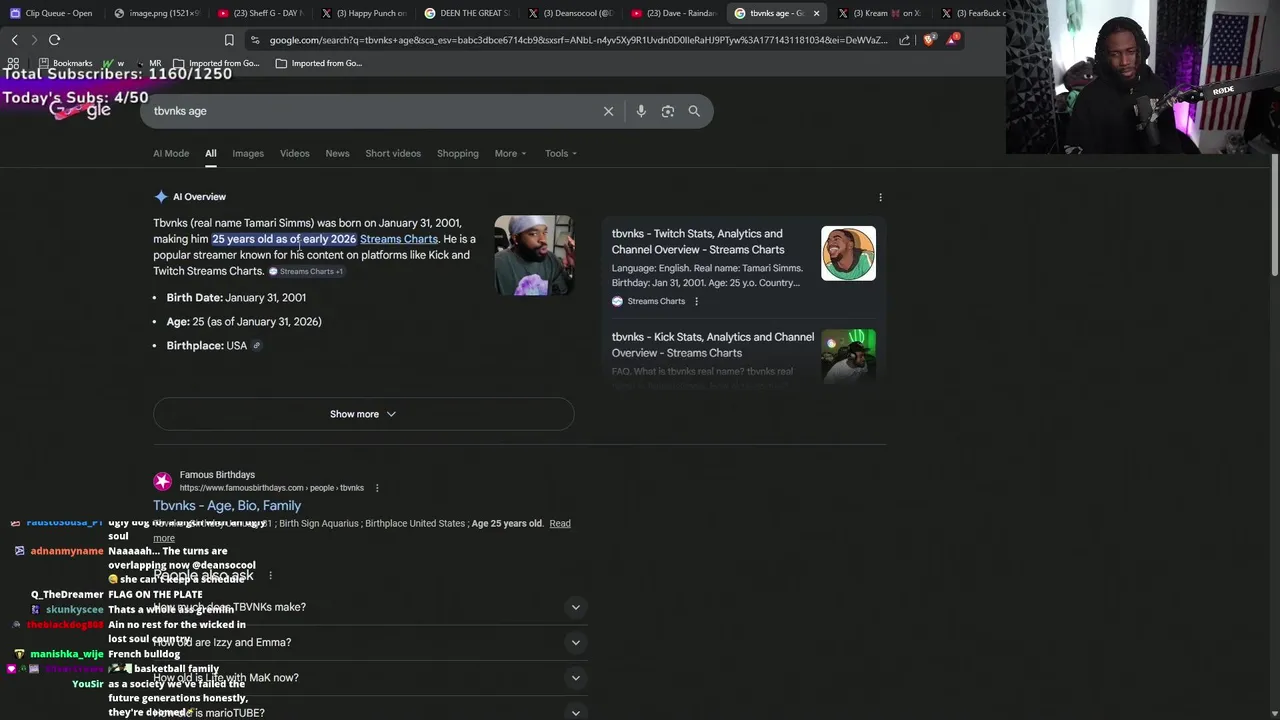Select the Short videos search tab
Viewport: 1280px width, 720px height.
[393, 153]
